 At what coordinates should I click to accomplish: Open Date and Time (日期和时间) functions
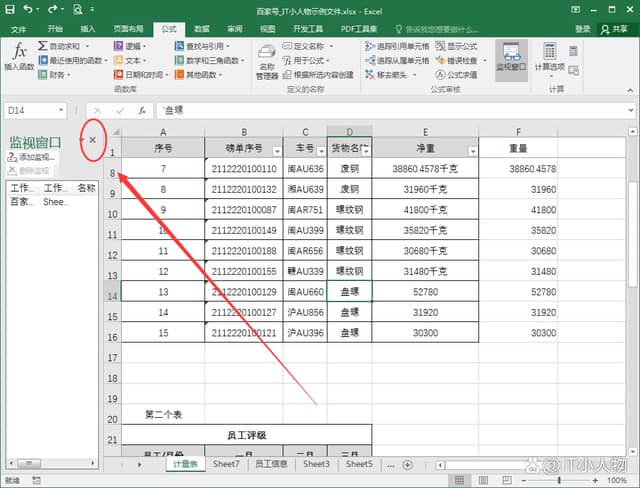pyautogui.click(x=141, y=75)
